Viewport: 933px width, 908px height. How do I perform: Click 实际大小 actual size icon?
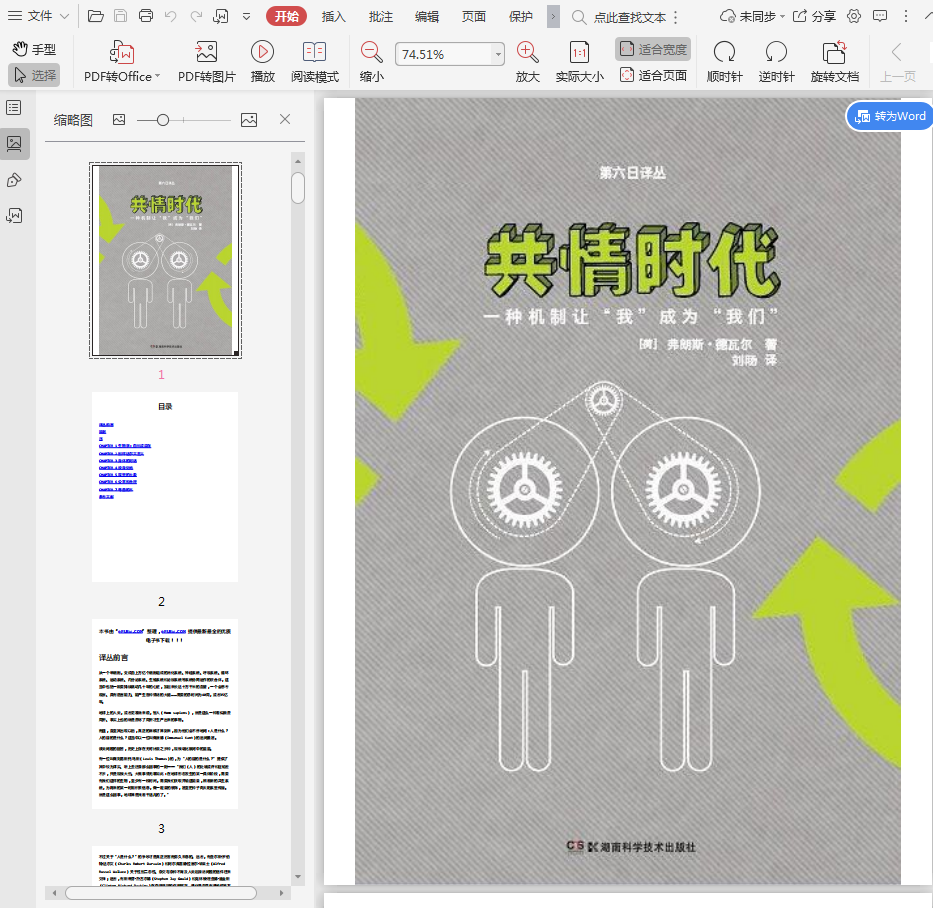(x=579, y=53)
